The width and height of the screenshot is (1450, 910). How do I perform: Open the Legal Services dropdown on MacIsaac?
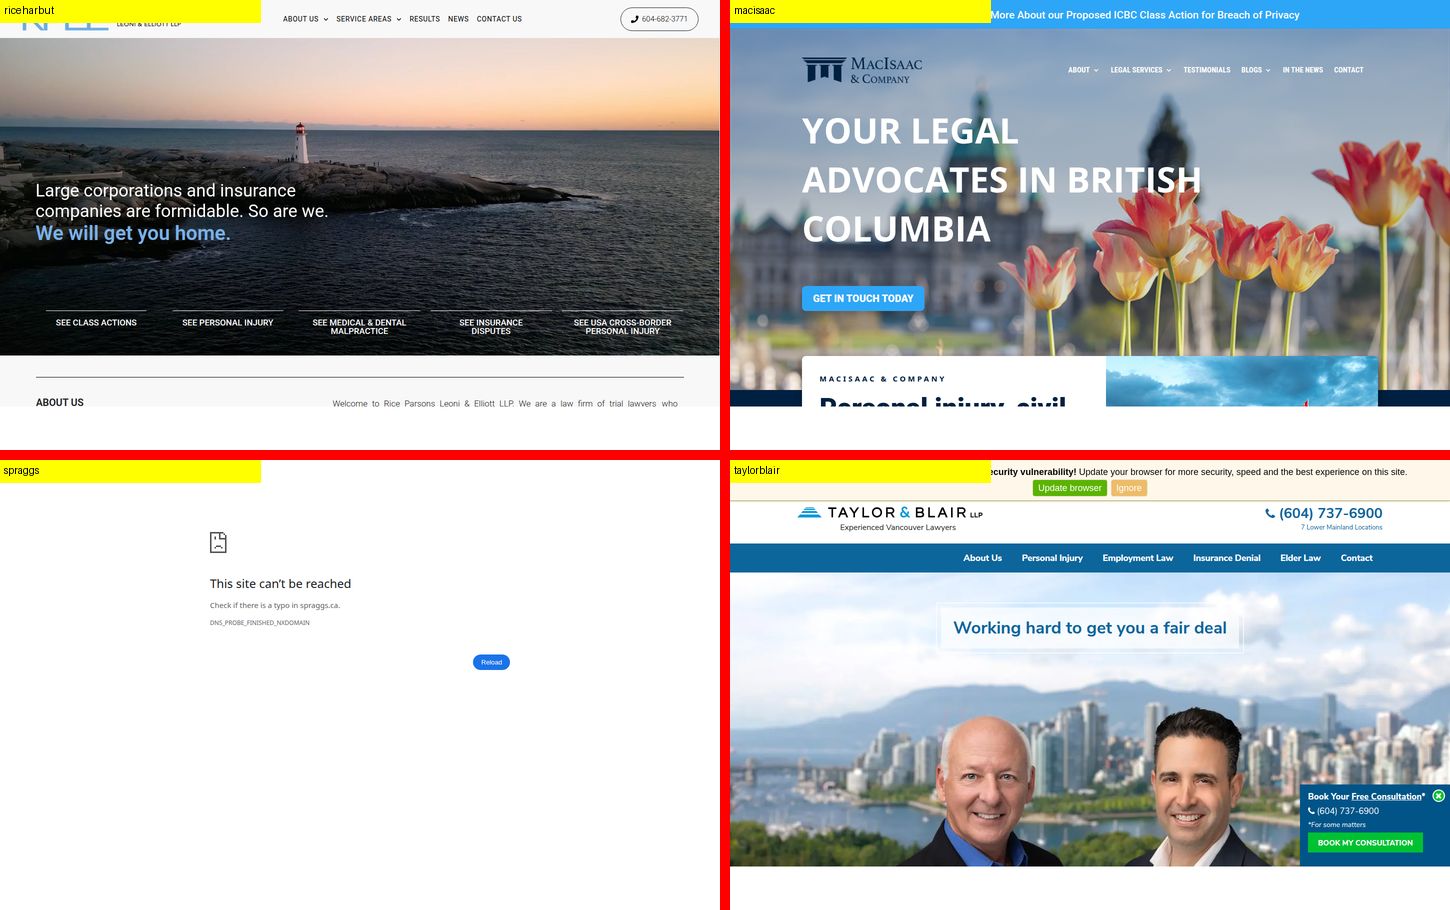point(1140,70)
